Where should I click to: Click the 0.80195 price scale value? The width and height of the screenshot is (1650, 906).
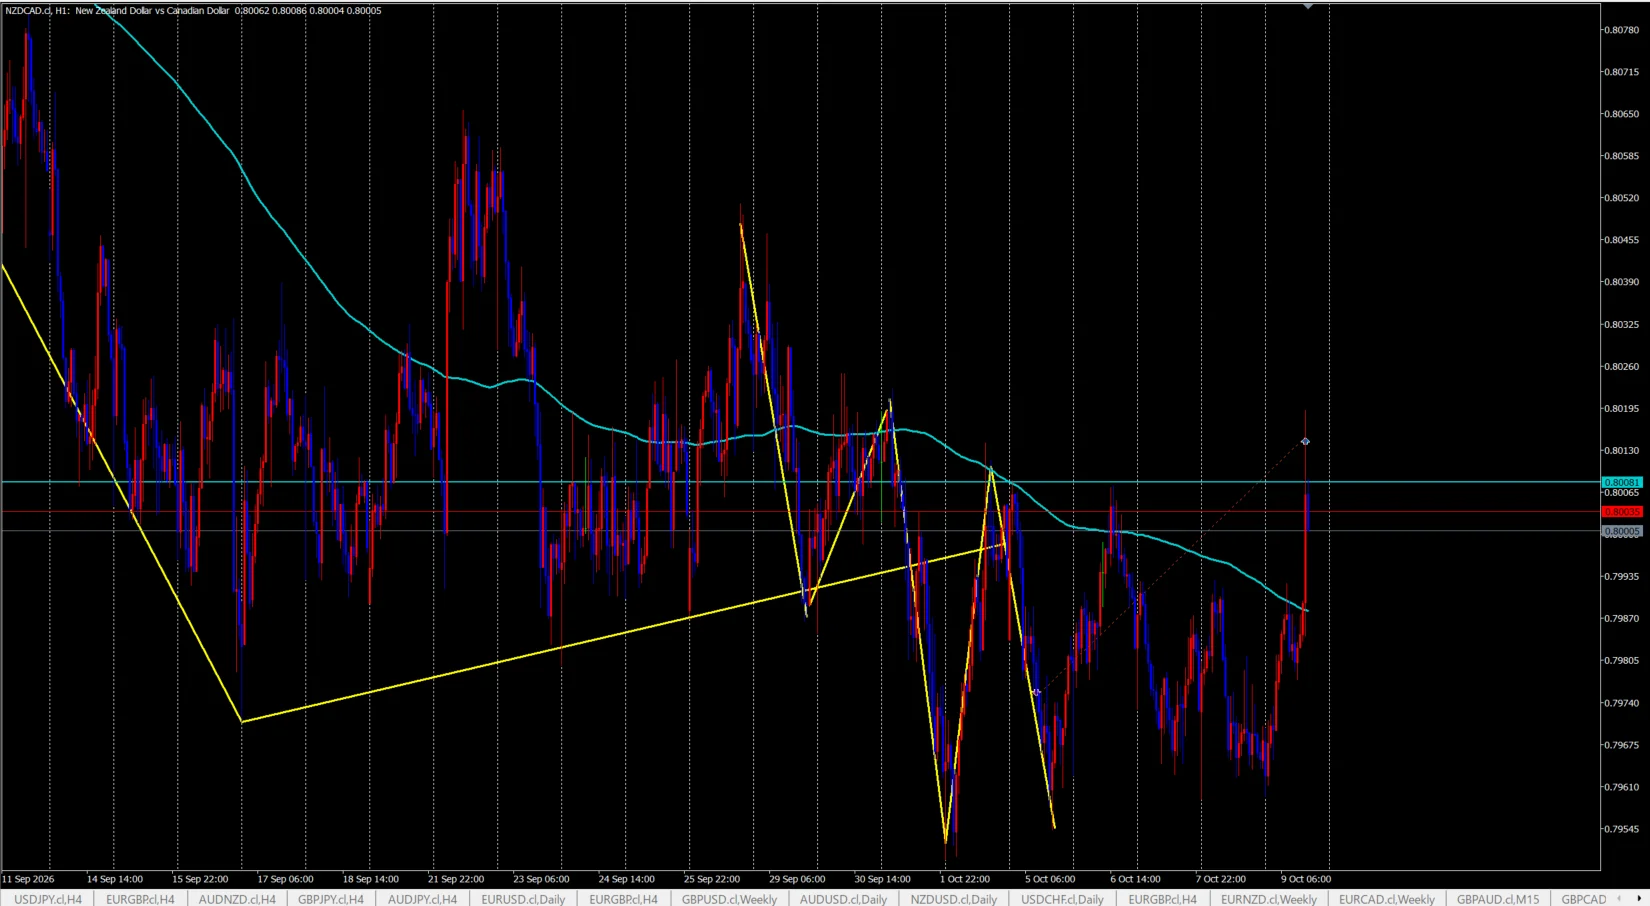tap(1621, 409)
